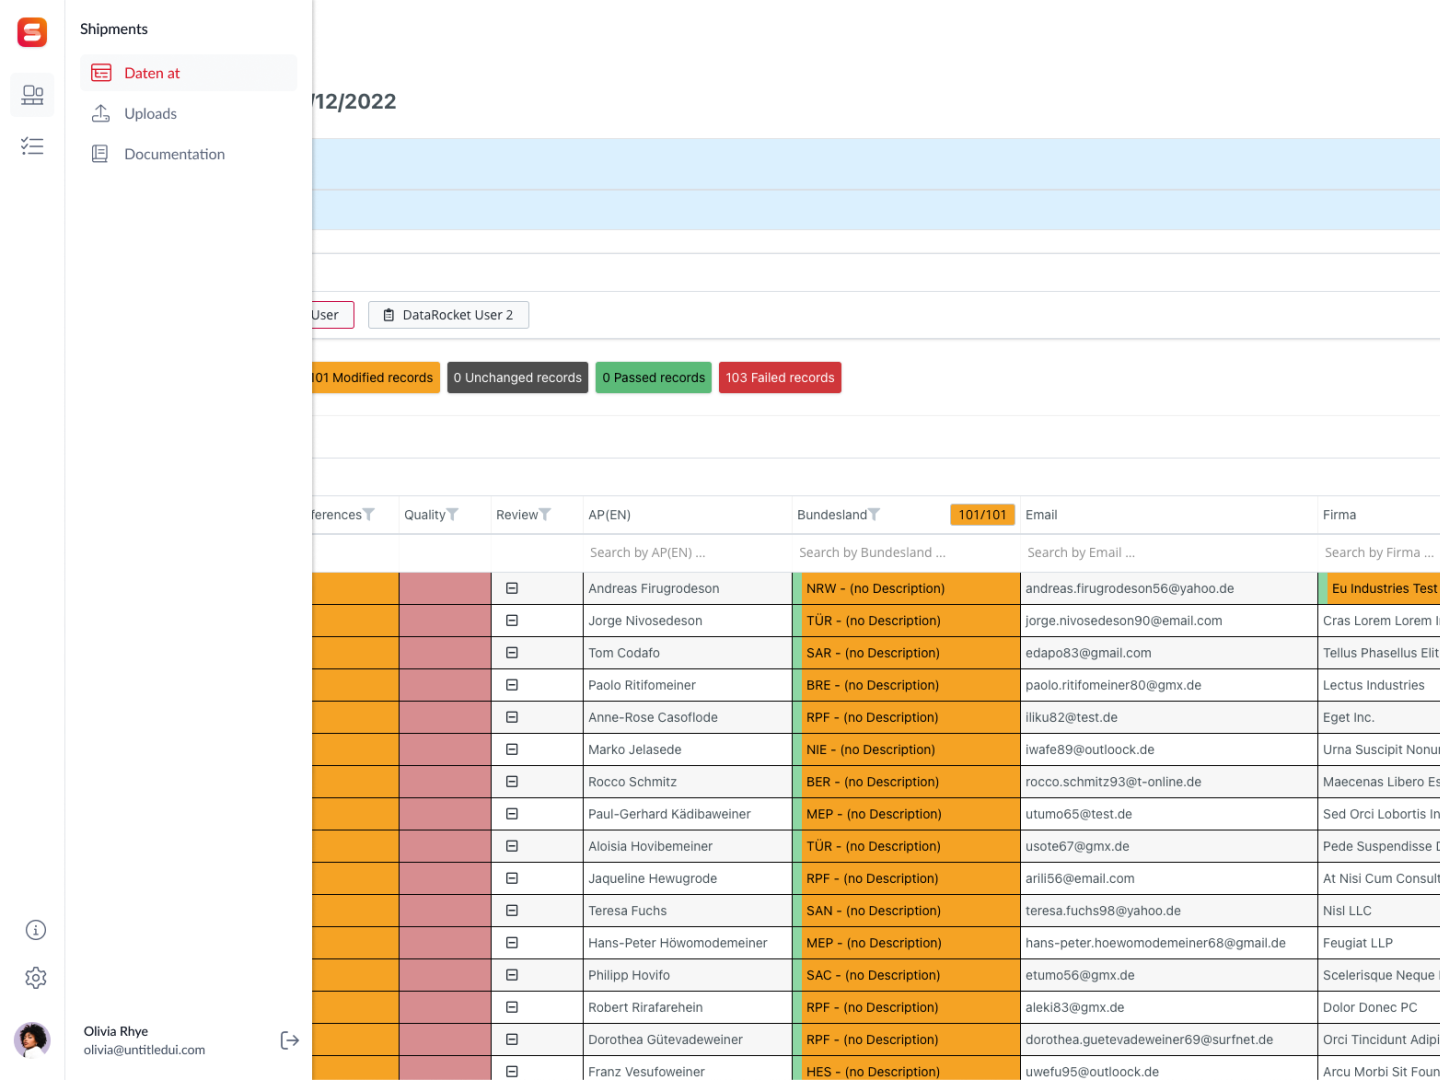Screen dimensions: 1440x1080
Task: Click email andreas.firugrodeson56@yahoo.de
Action: click(x=1129, y=589)
